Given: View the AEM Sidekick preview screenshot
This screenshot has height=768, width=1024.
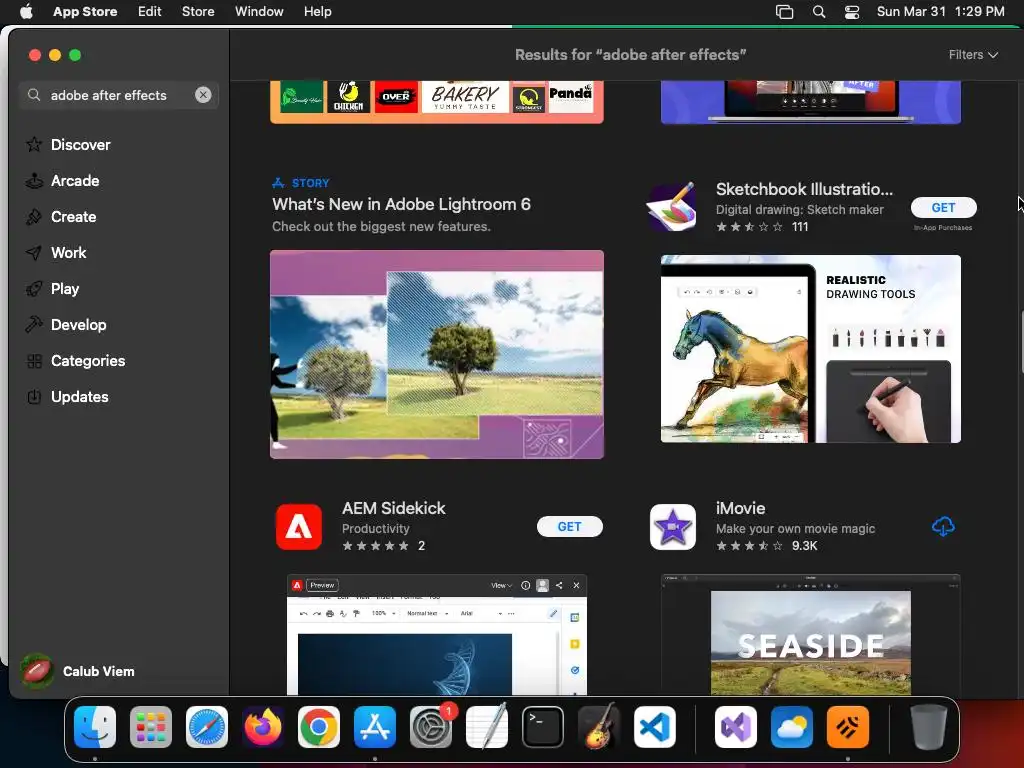Looking at the screenshot, I should (437, 635).
